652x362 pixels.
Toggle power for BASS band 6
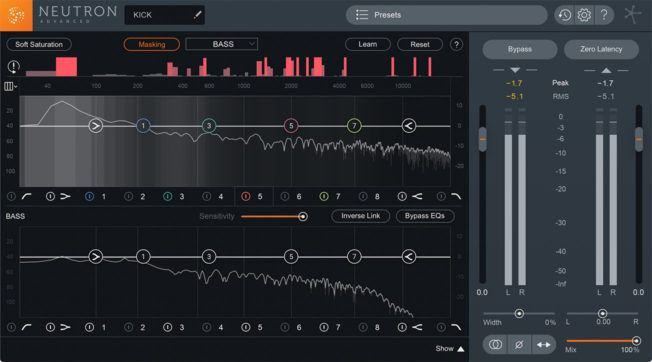[x=285, y=327]
